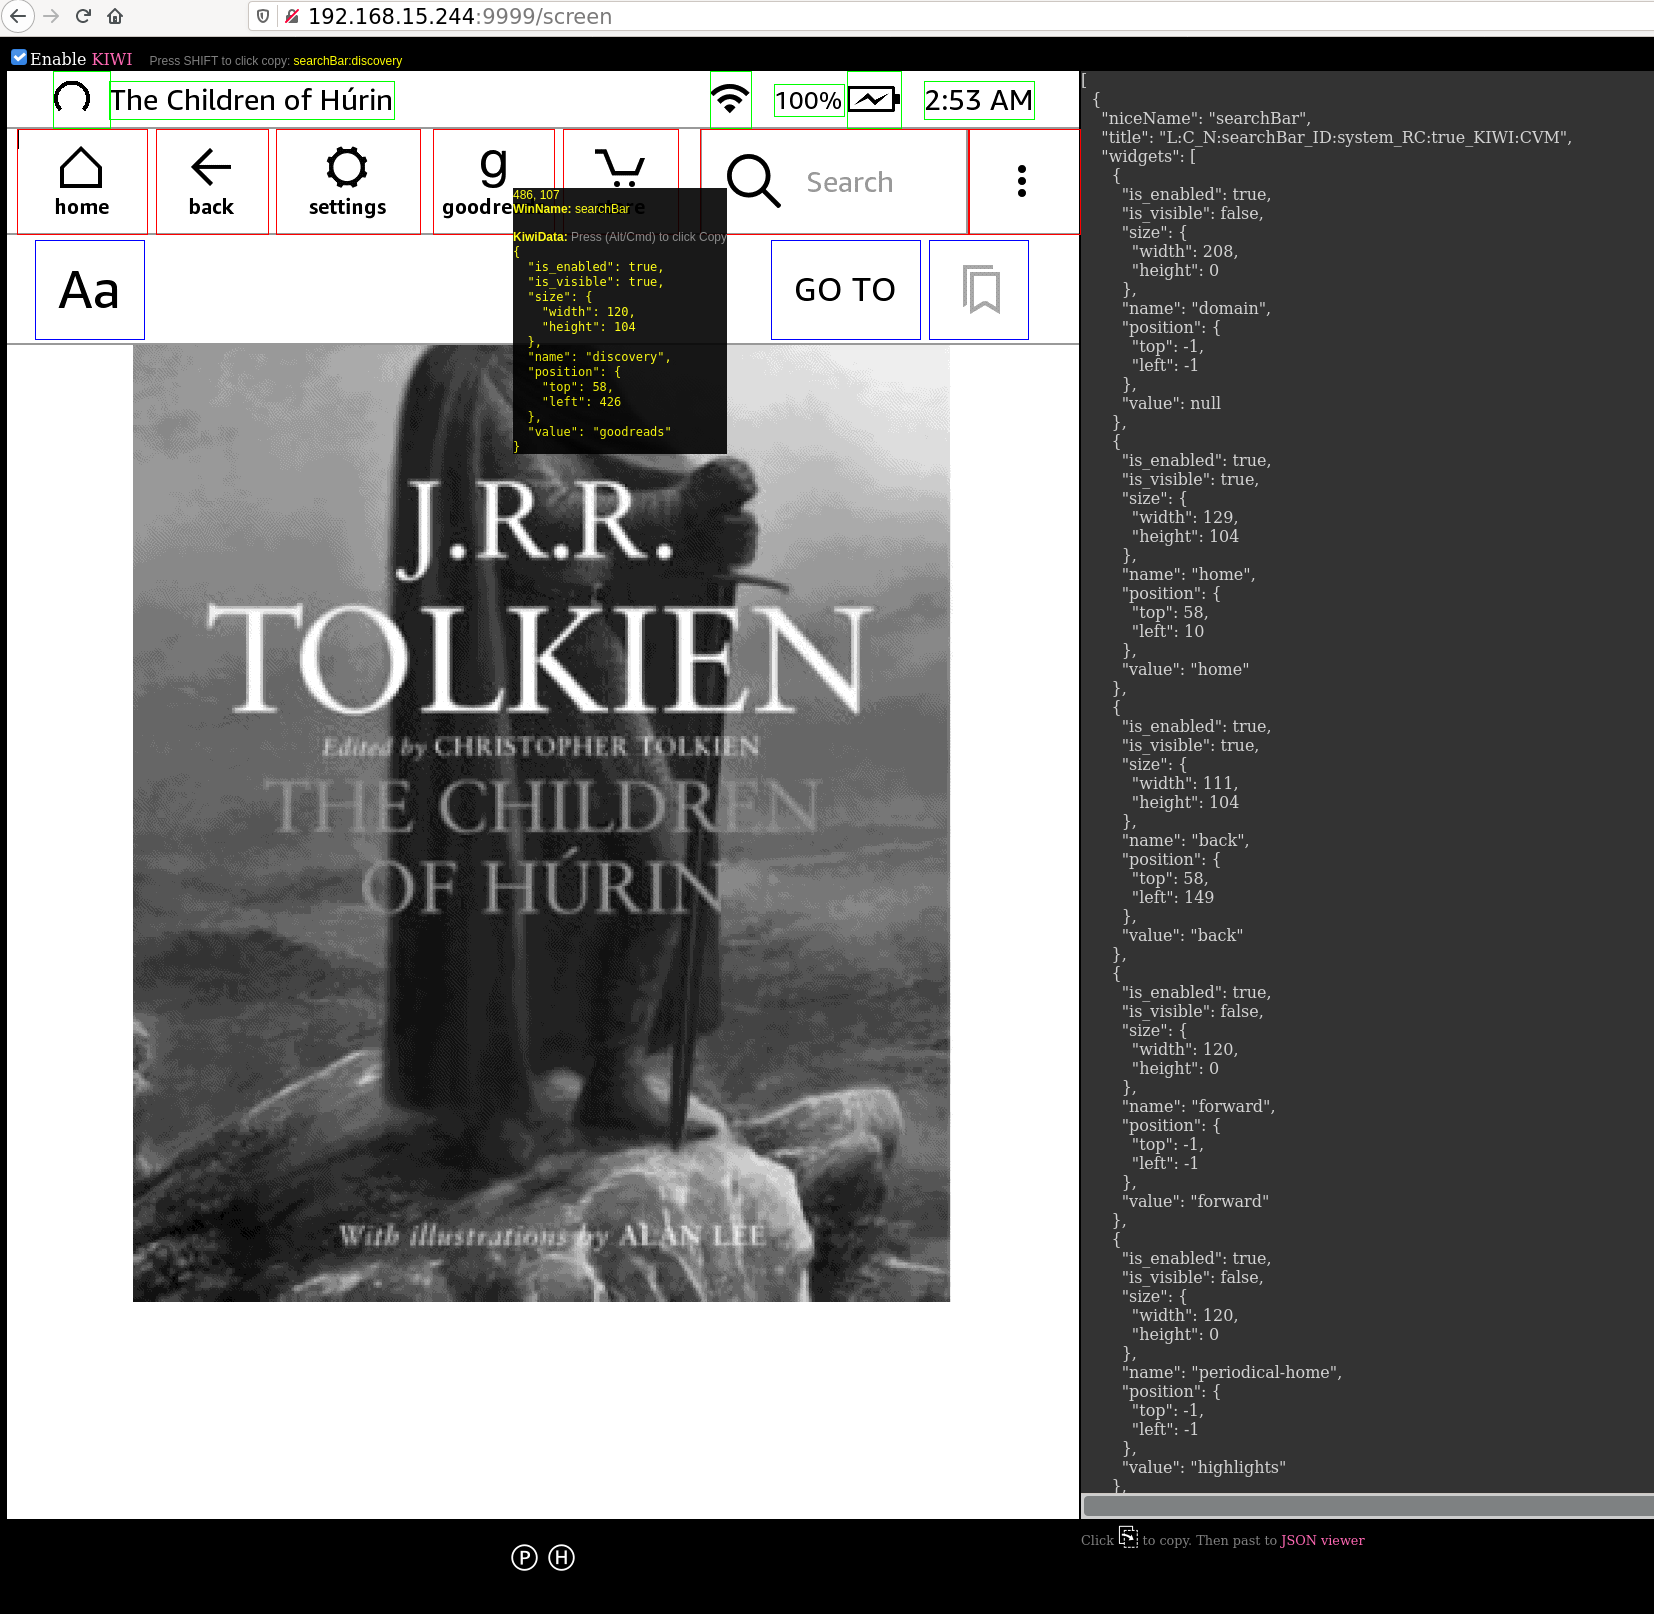Click the battery charging icon

point(874,100)
